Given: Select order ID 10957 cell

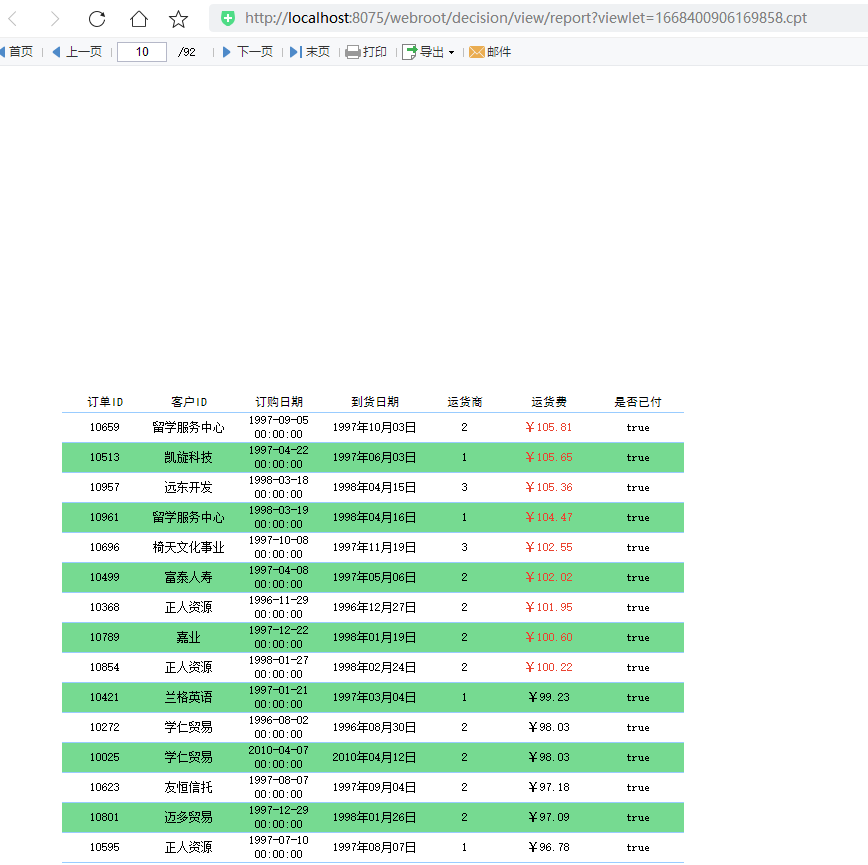Looking at the screenshot, I should (x=105, y=487).
